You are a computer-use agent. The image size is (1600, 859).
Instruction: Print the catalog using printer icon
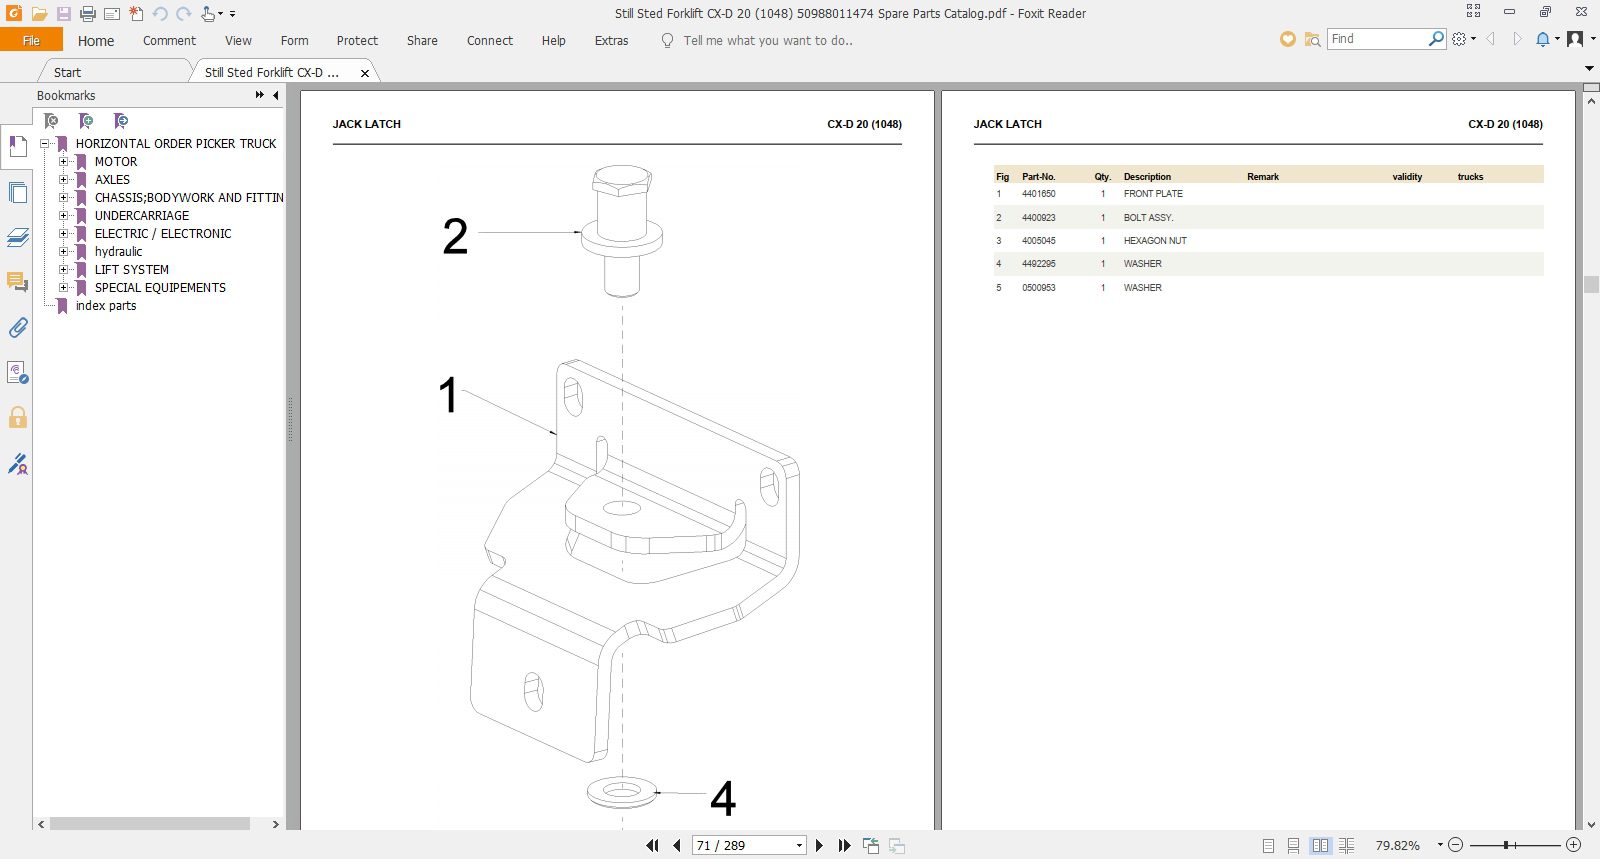[88, 14]
